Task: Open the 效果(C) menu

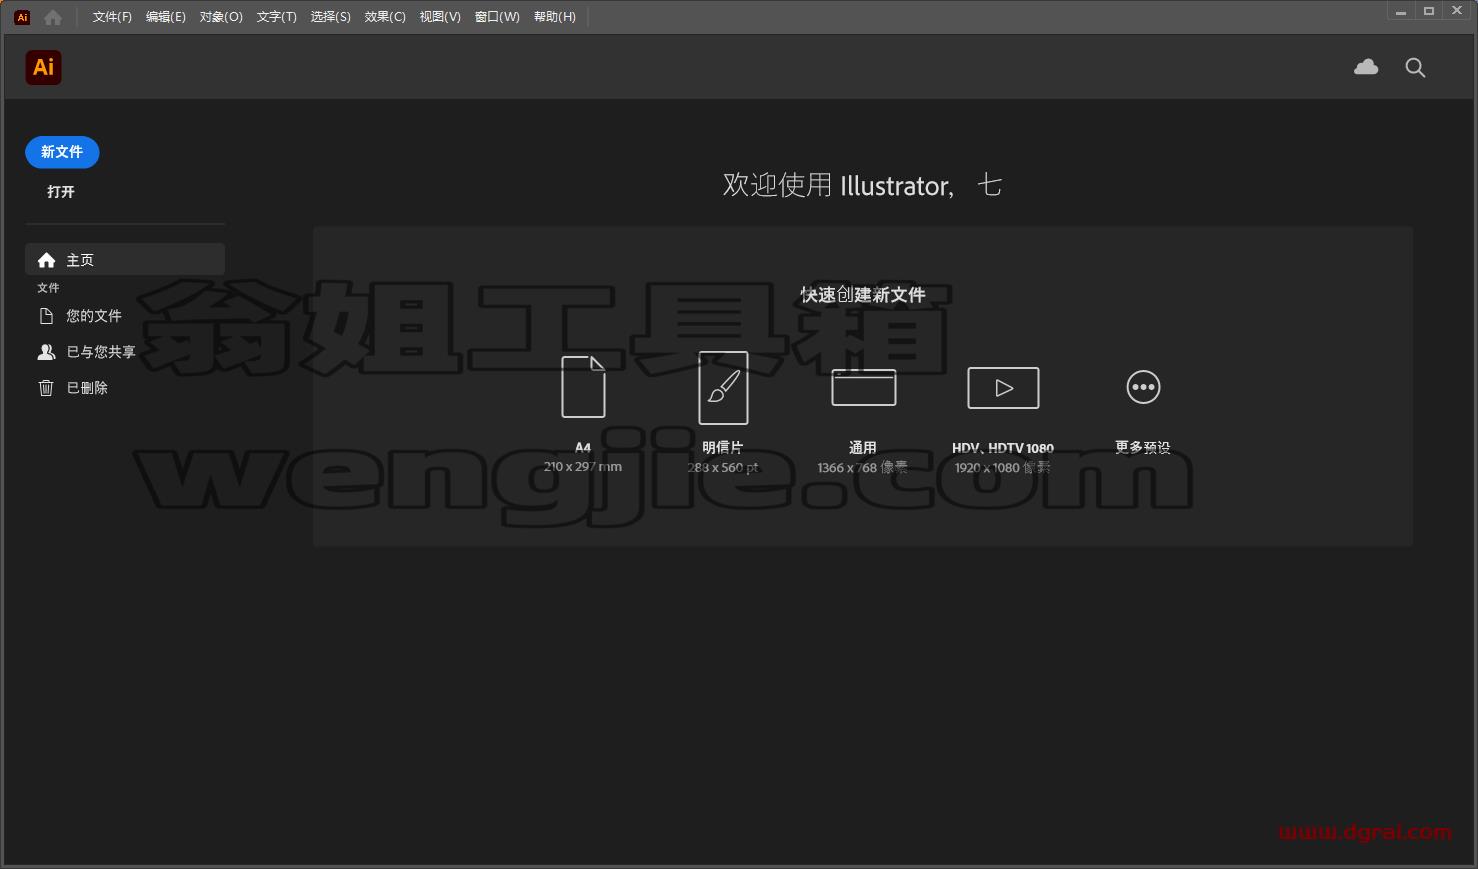Action: pos(385,17)
